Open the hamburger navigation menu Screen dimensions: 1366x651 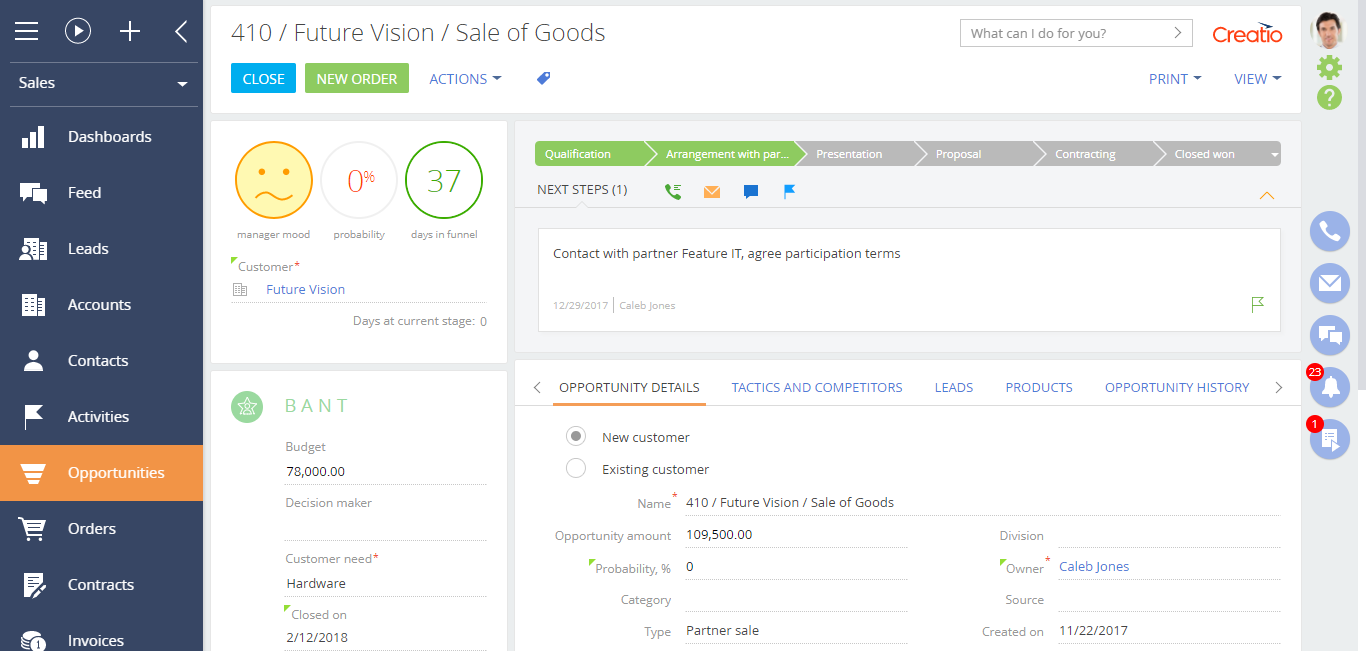click(26, 31)
